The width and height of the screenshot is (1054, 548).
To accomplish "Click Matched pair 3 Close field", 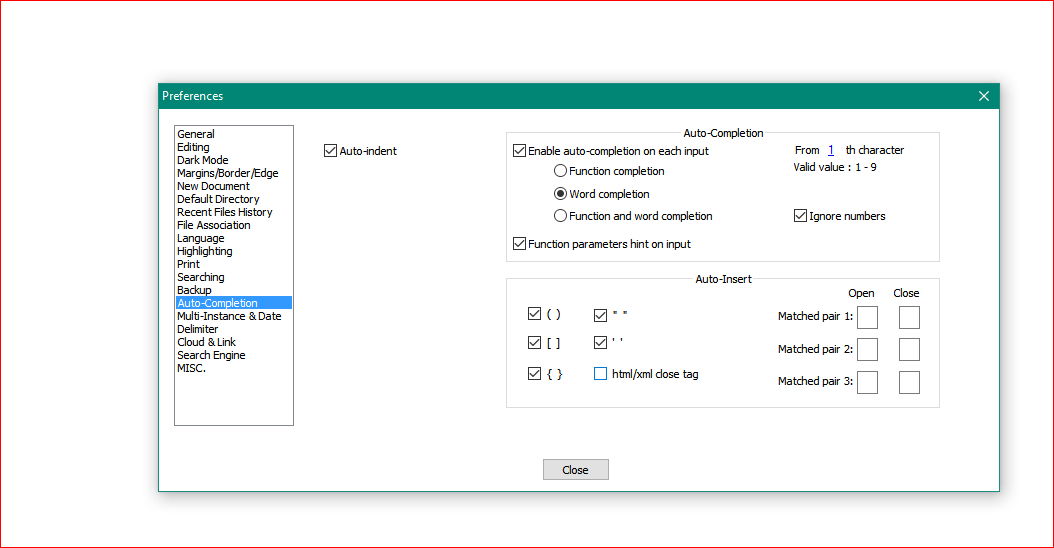I will [909, 382].
